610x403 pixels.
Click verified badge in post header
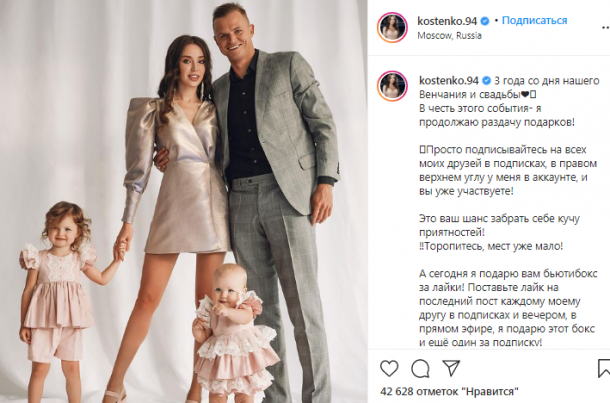click(x=485, y=21)
